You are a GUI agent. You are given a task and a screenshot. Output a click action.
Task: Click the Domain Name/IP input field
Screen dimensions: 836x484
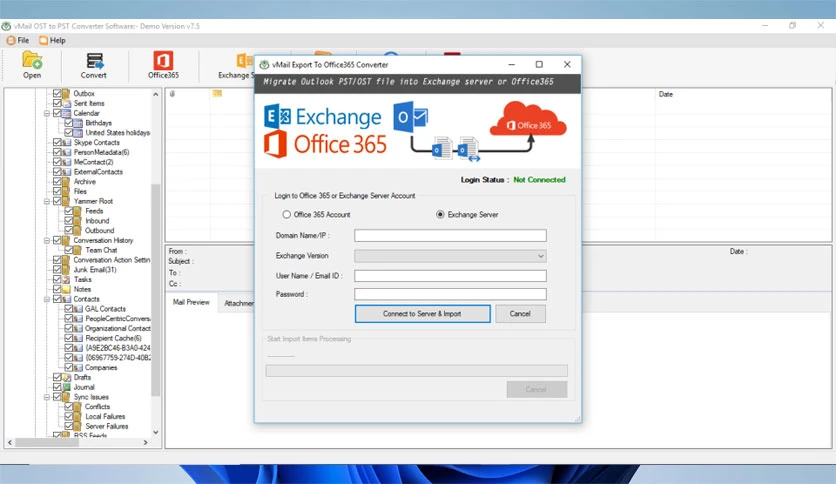(450, 235)
